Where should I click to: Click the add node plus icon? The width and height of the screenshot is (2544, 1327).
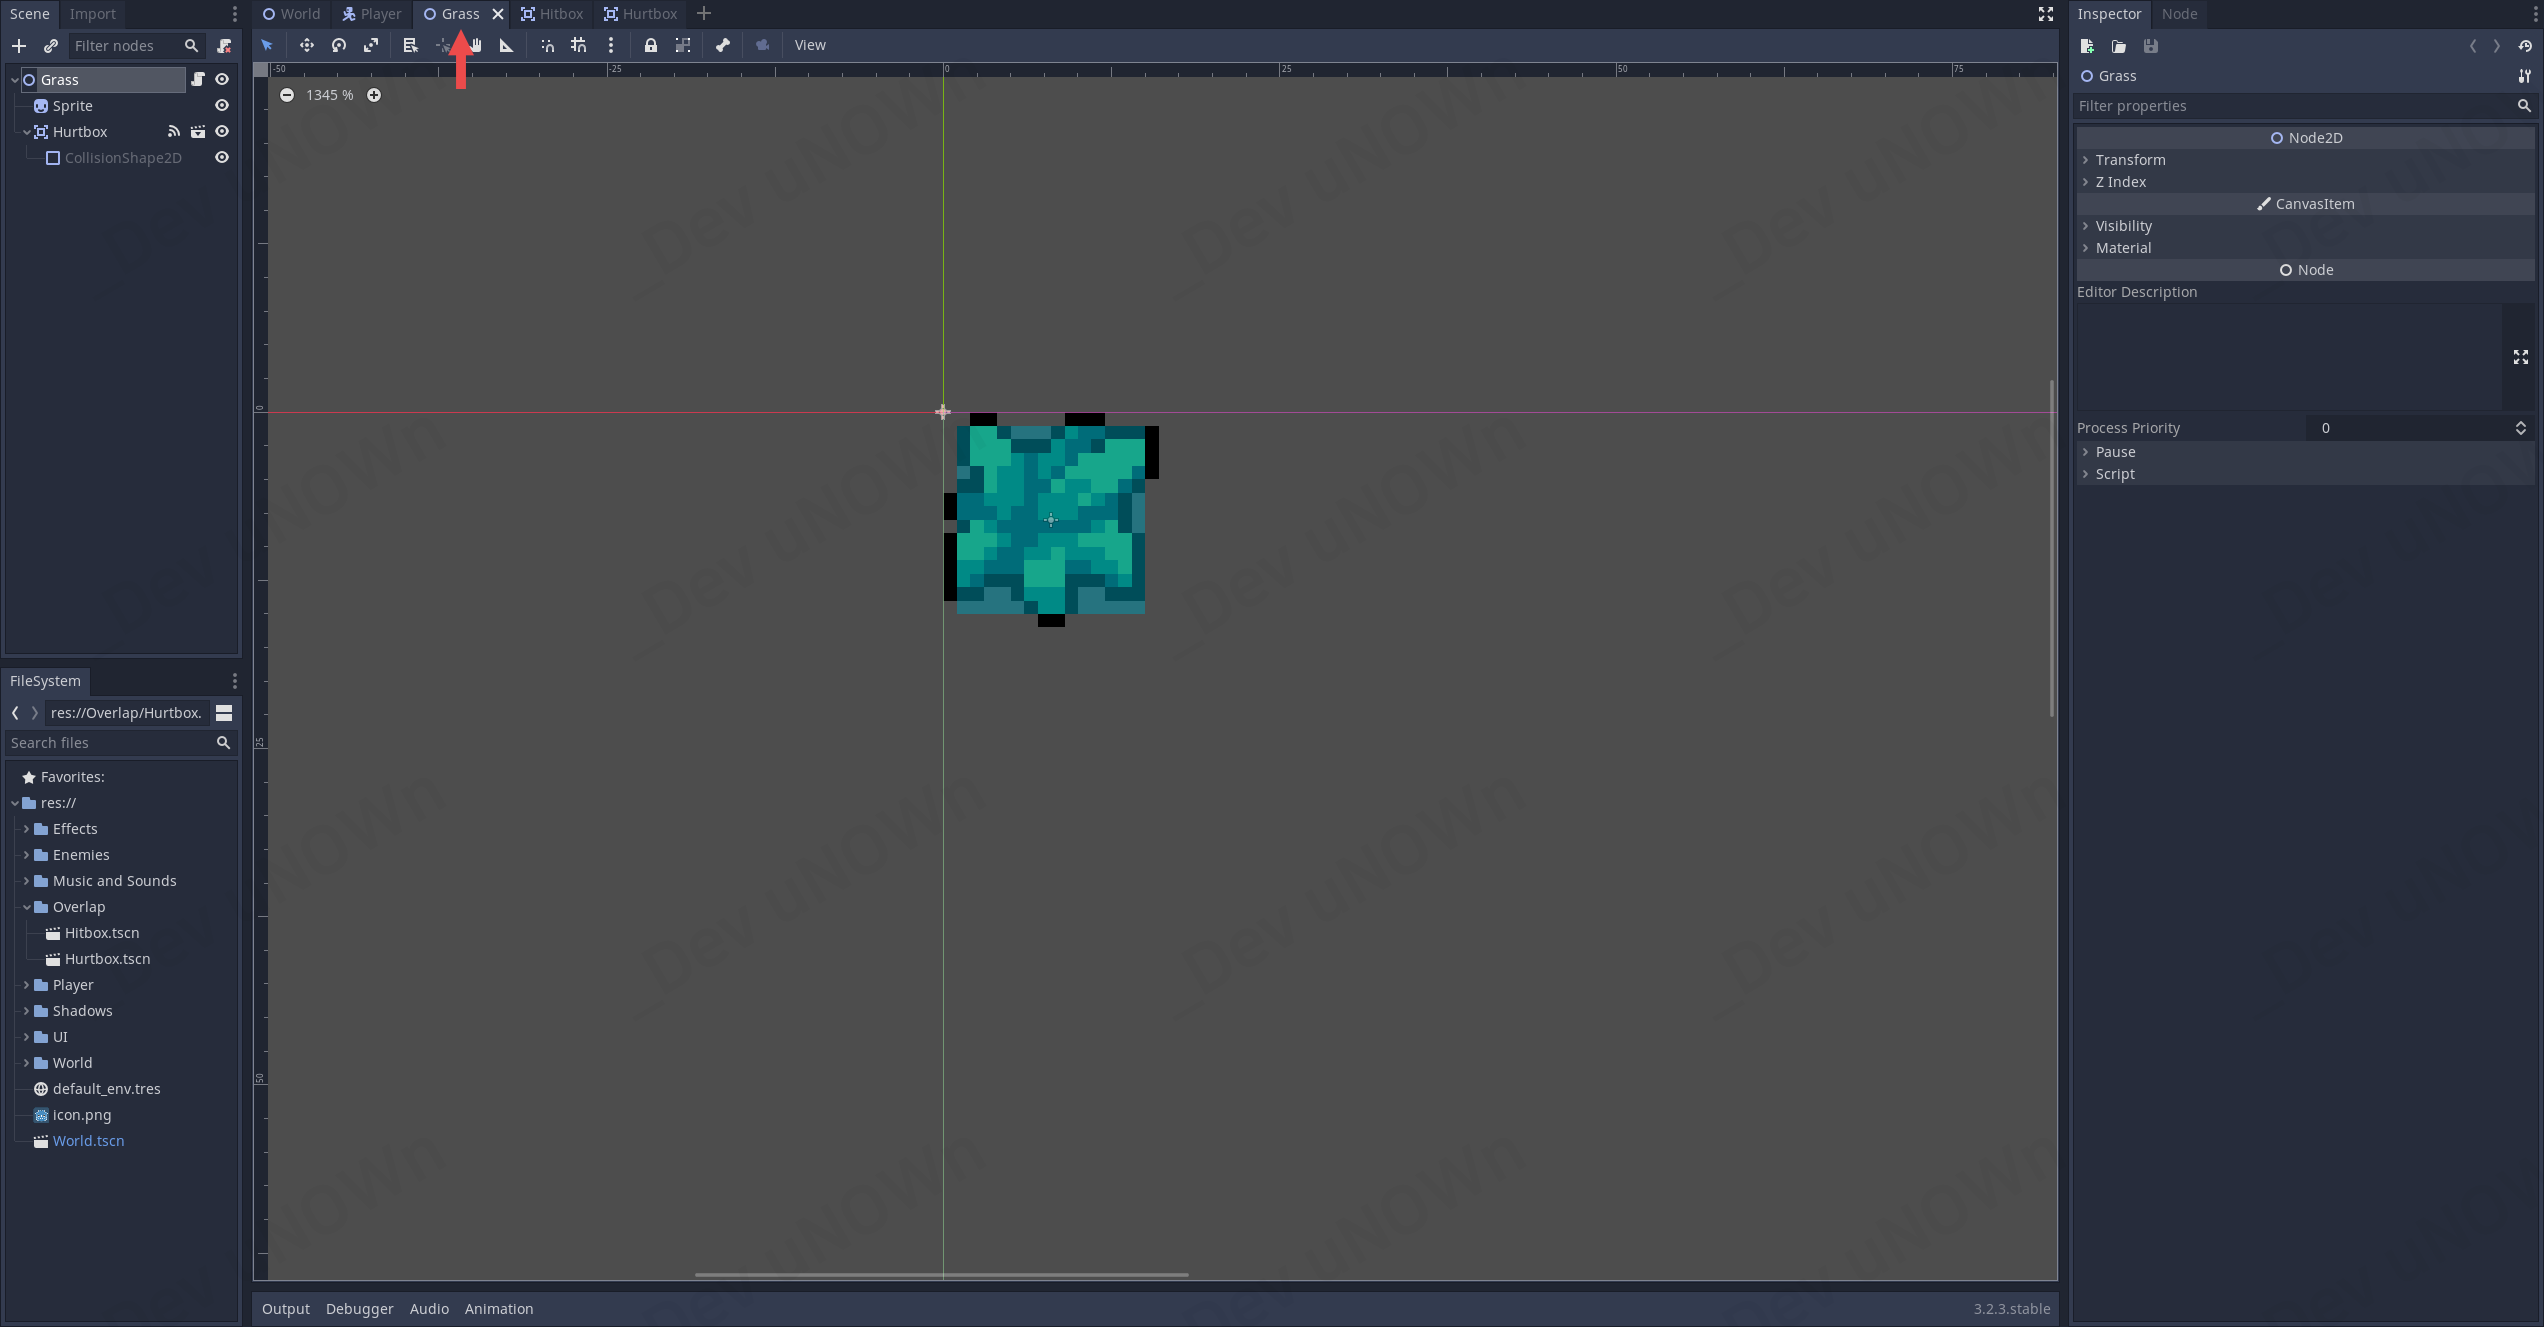(19, 46)
